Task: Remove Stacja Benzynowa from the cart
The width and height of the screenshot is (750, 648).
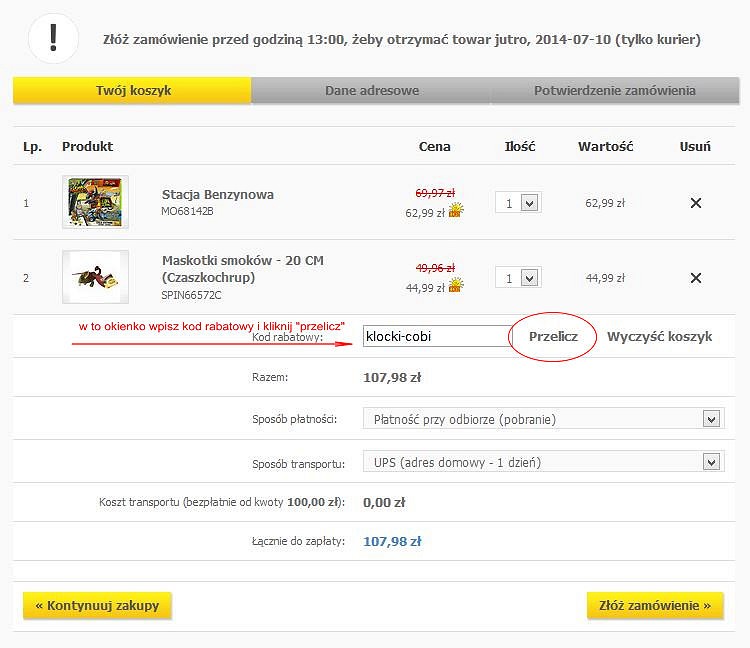Action: [696, 203]
